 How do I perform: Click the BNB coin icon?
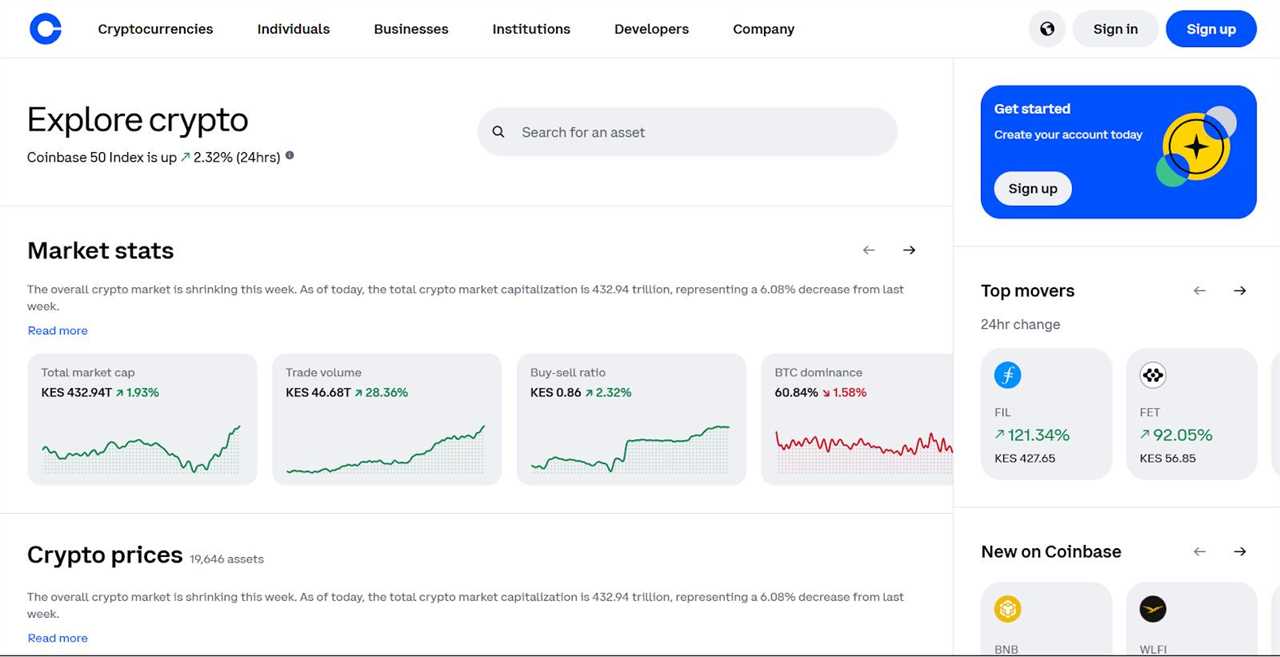(1007, 608)
